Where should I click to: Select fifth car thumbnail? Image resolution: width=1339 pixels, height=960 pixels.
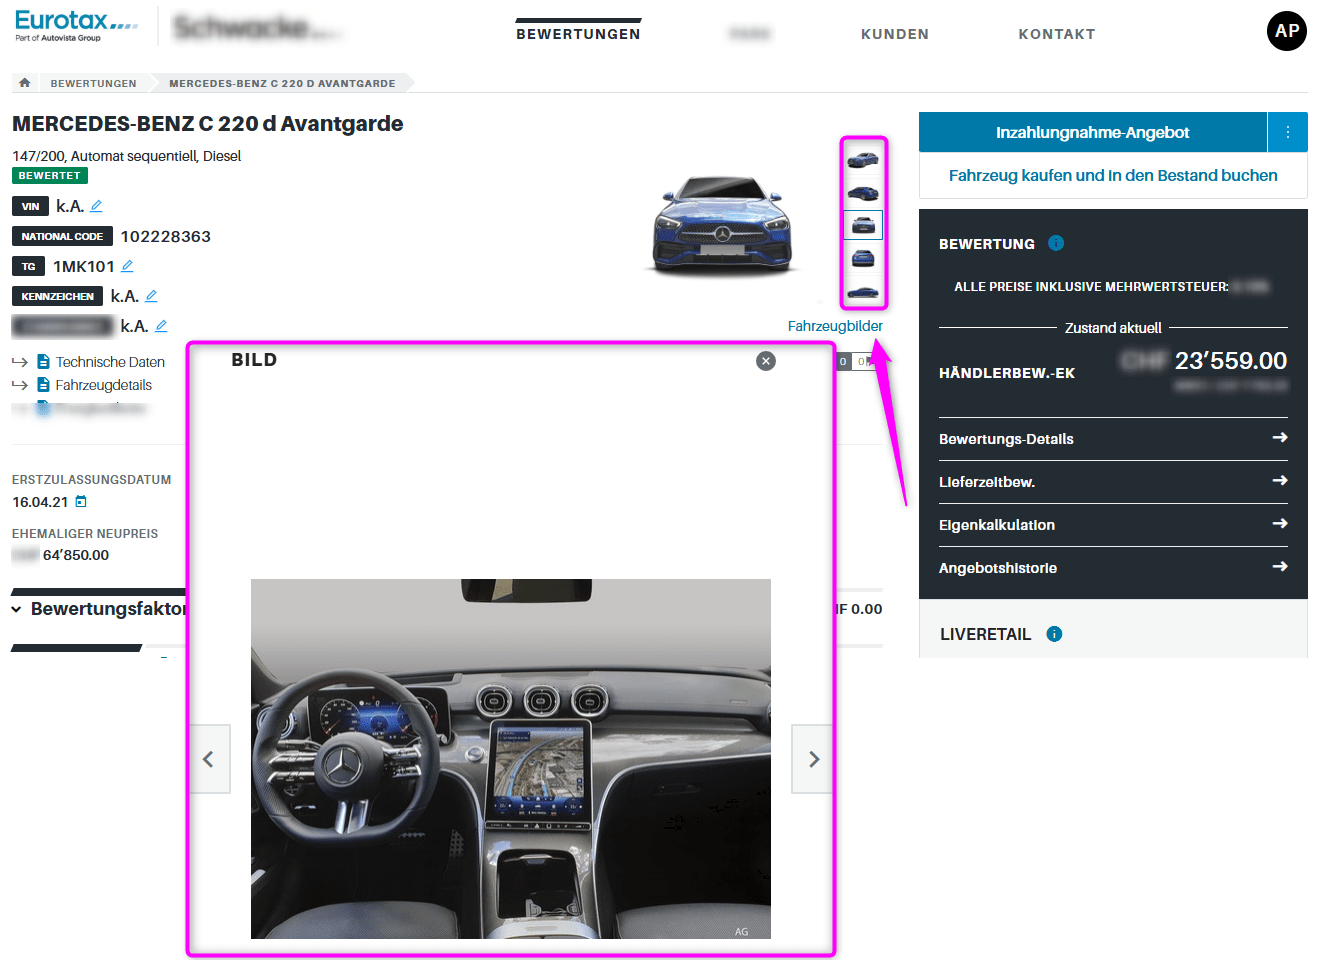[863, 292]
